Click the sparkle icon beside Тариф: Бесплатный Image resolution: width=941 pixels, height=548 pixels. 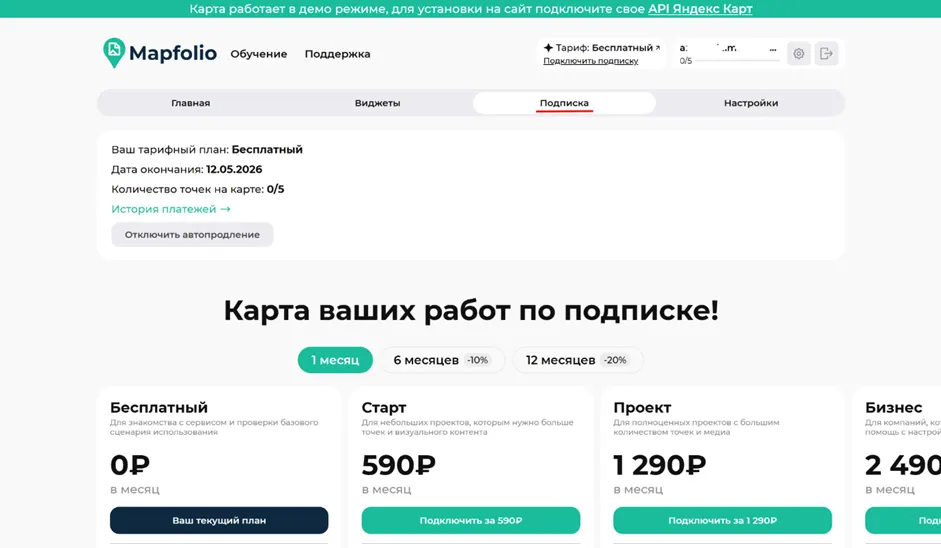tap(548, 47)
